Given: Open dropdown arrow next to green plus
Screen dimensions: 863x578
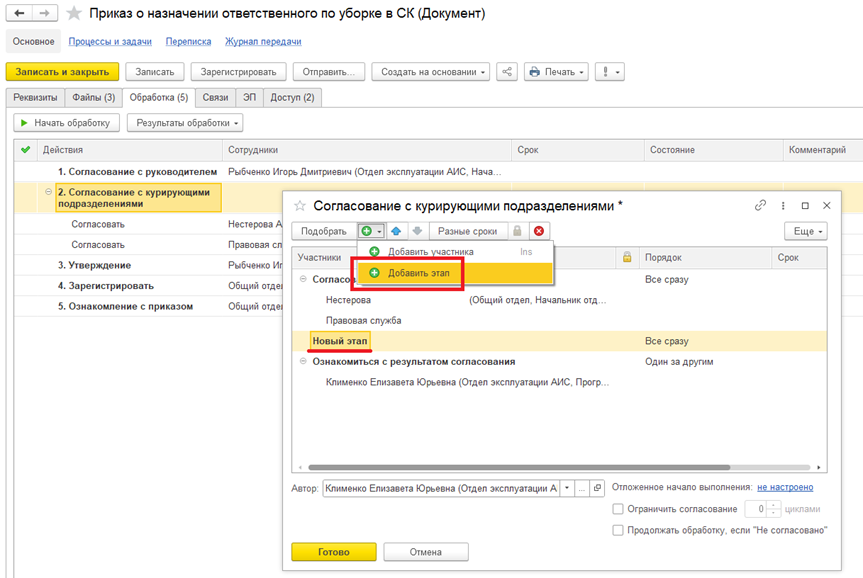Looking at the screenshot, I should pyautogui.click(x=379, y=232).
